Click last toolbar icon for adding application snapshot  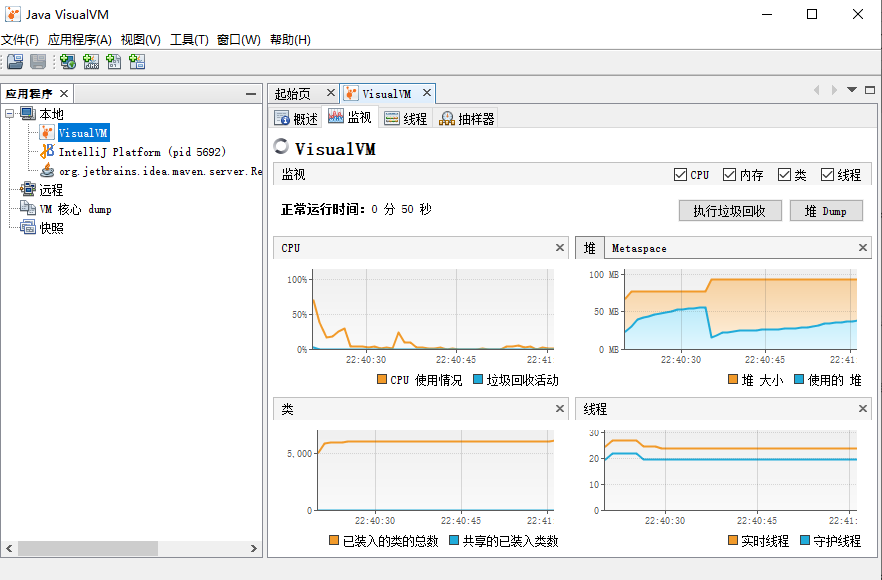click(137, 61)
